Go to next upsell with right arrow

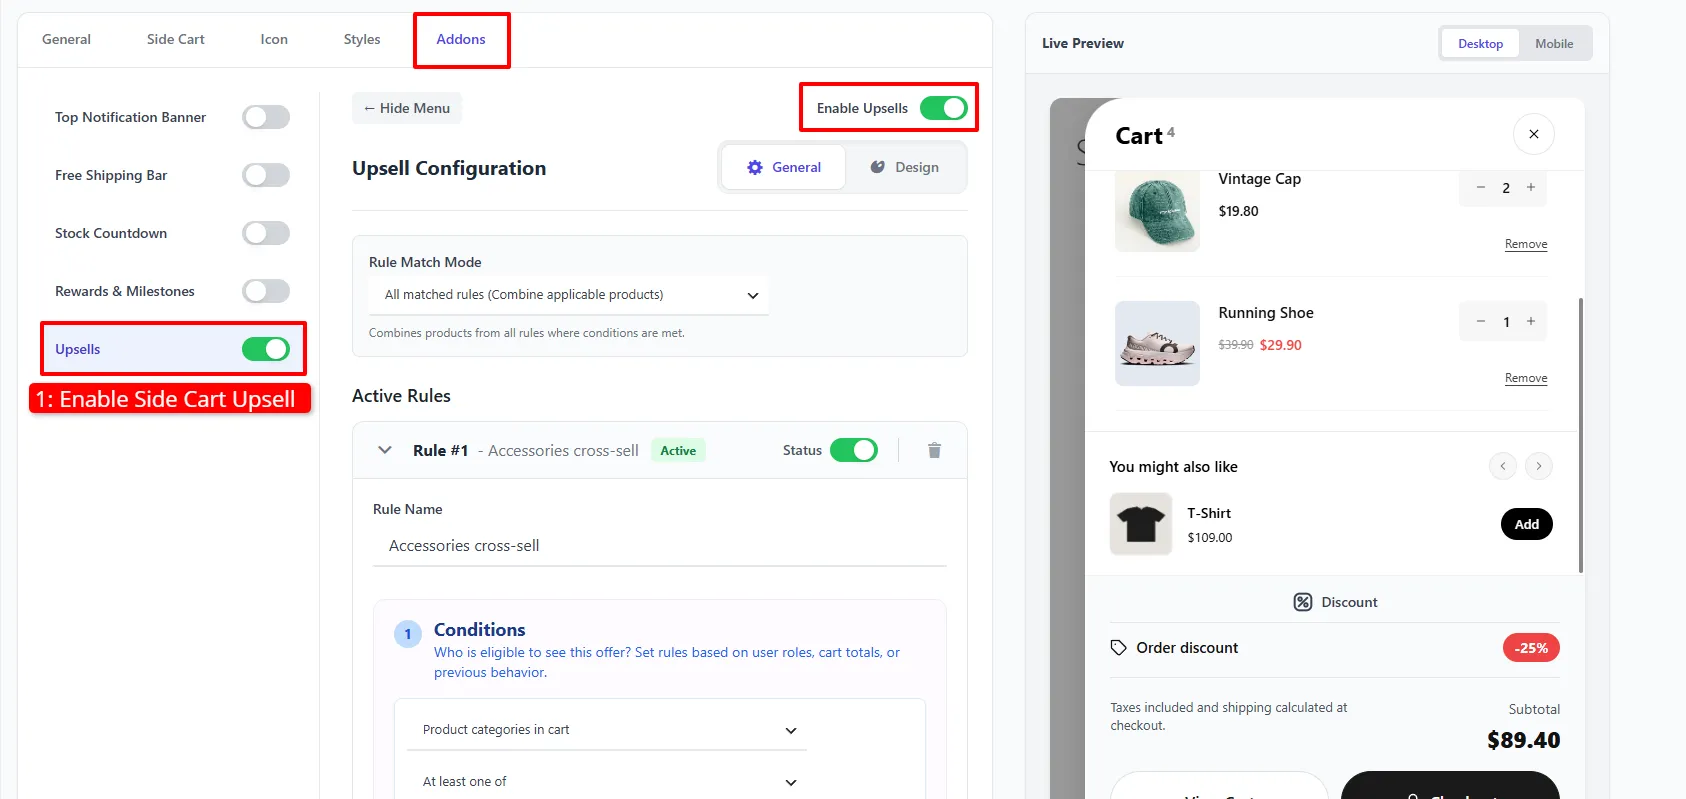click(x=1538, y=466)
